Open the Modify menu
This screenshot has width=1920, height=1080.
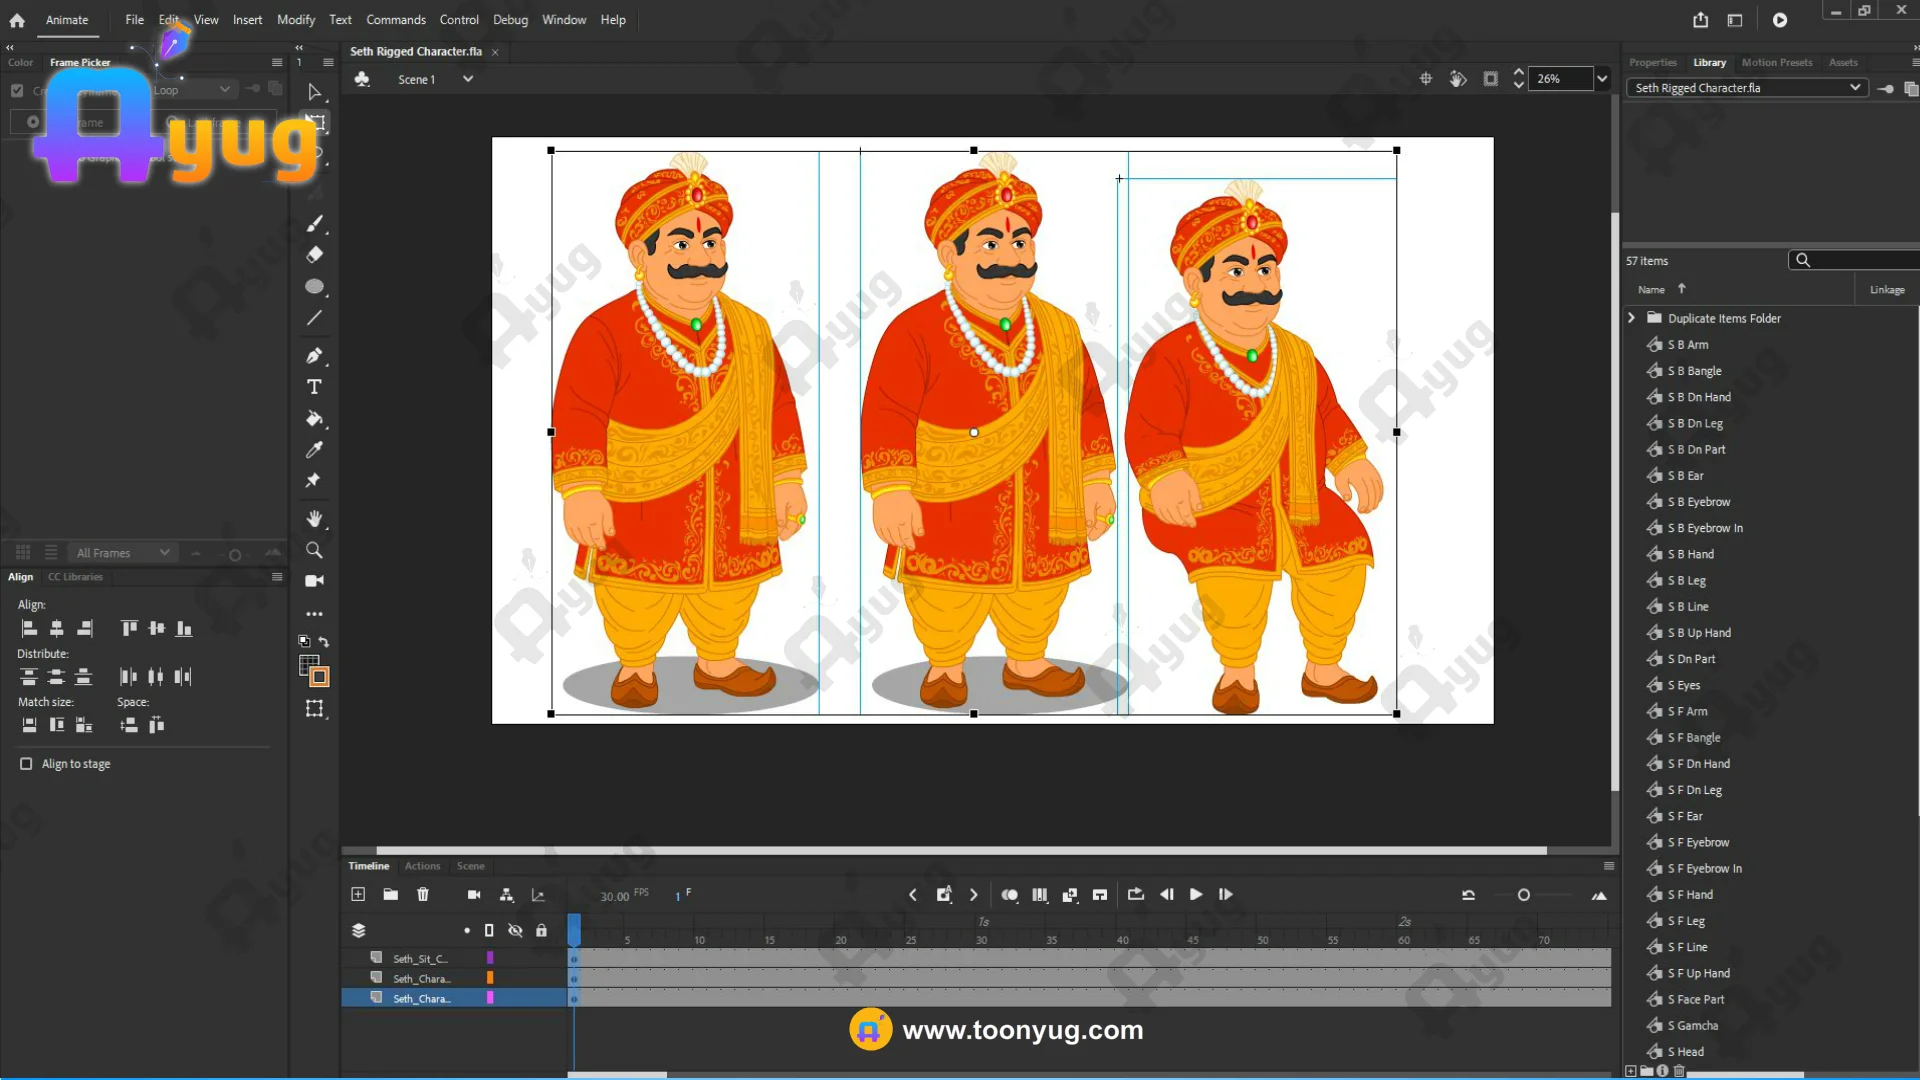tap(295, 20)
